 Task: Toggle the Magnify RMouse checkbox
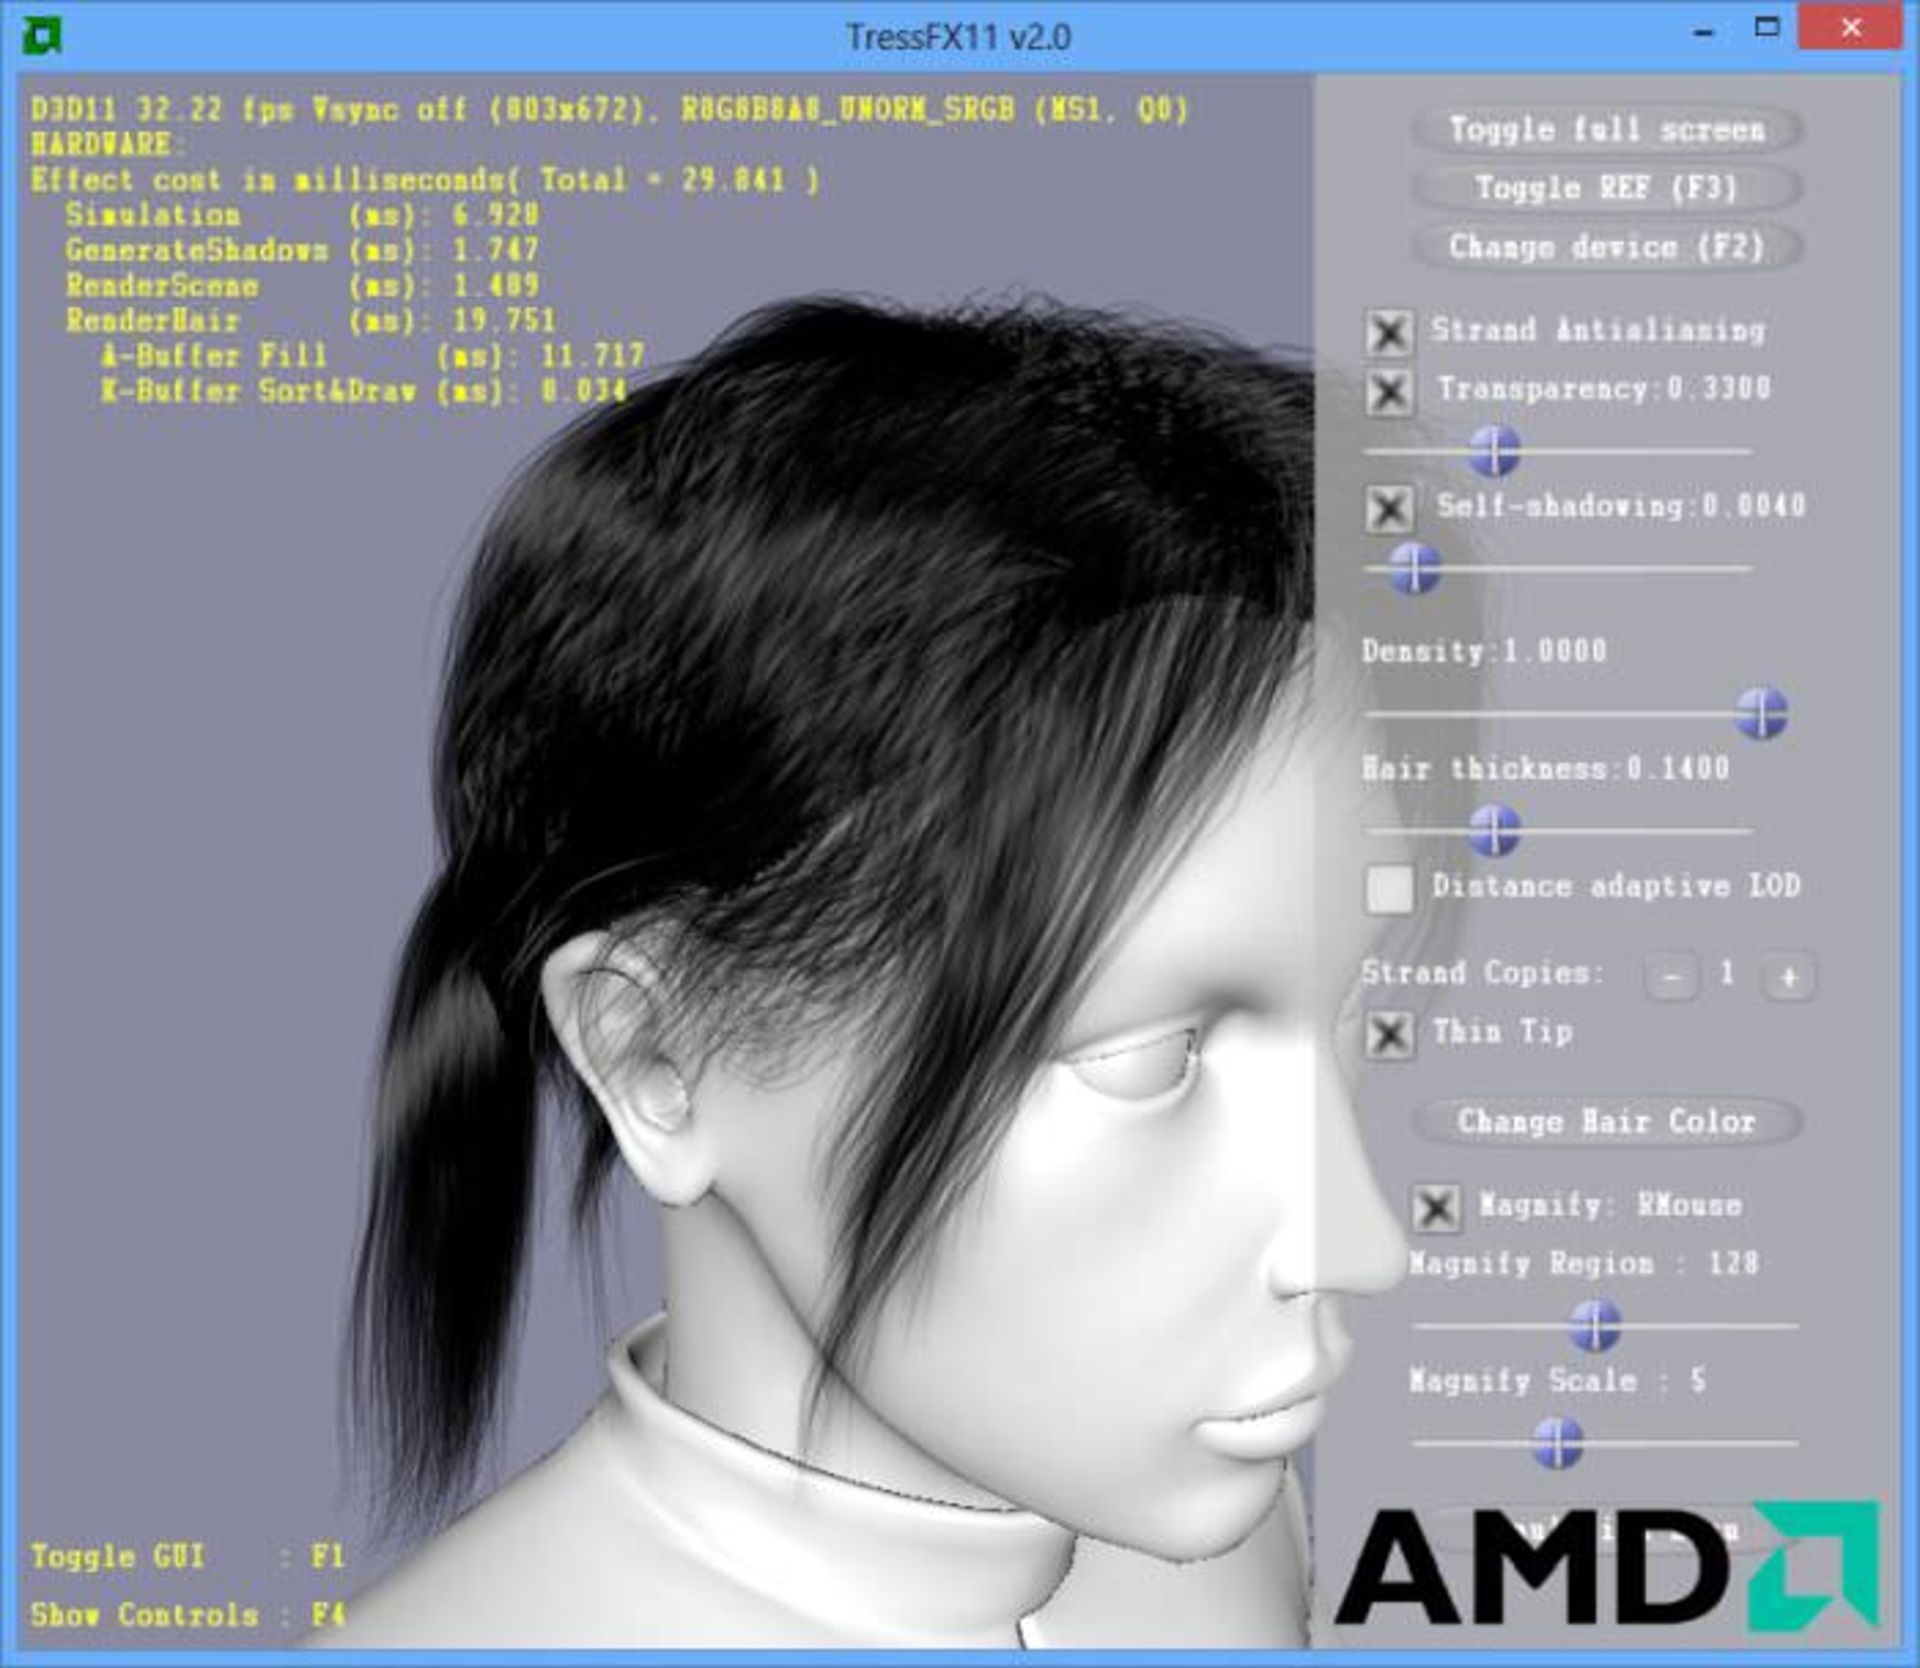pyautogui.click(x=1436, y=1208)
